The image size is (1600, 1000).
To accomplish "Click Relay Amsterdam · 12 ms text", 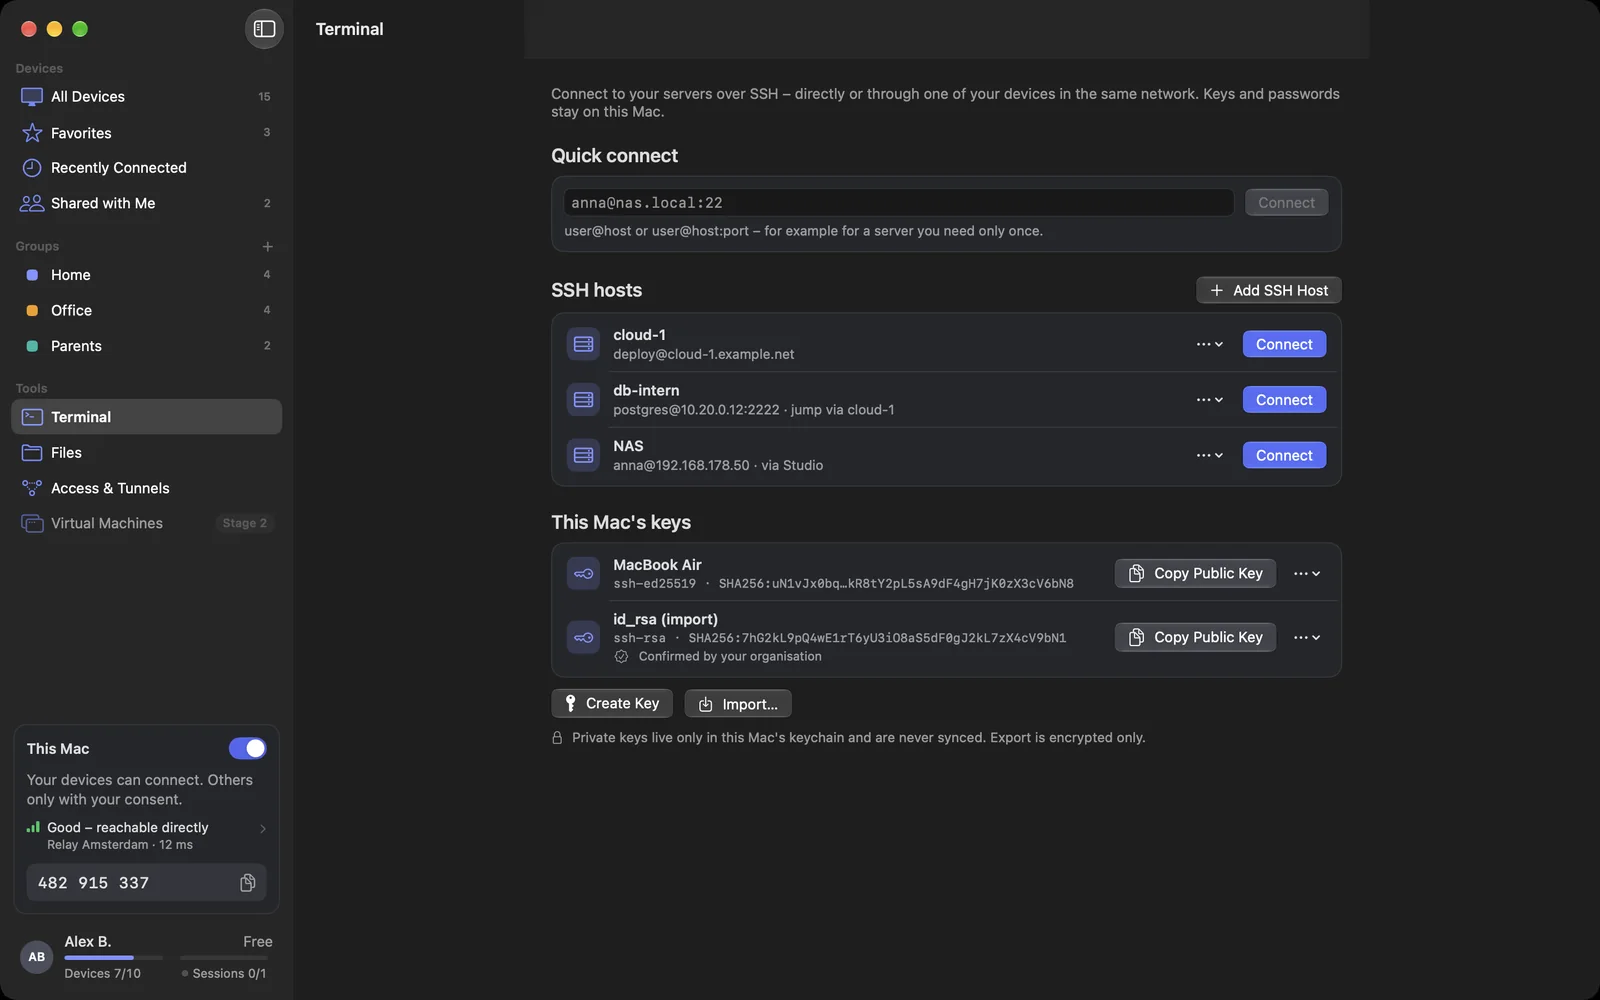I will 120,845.
